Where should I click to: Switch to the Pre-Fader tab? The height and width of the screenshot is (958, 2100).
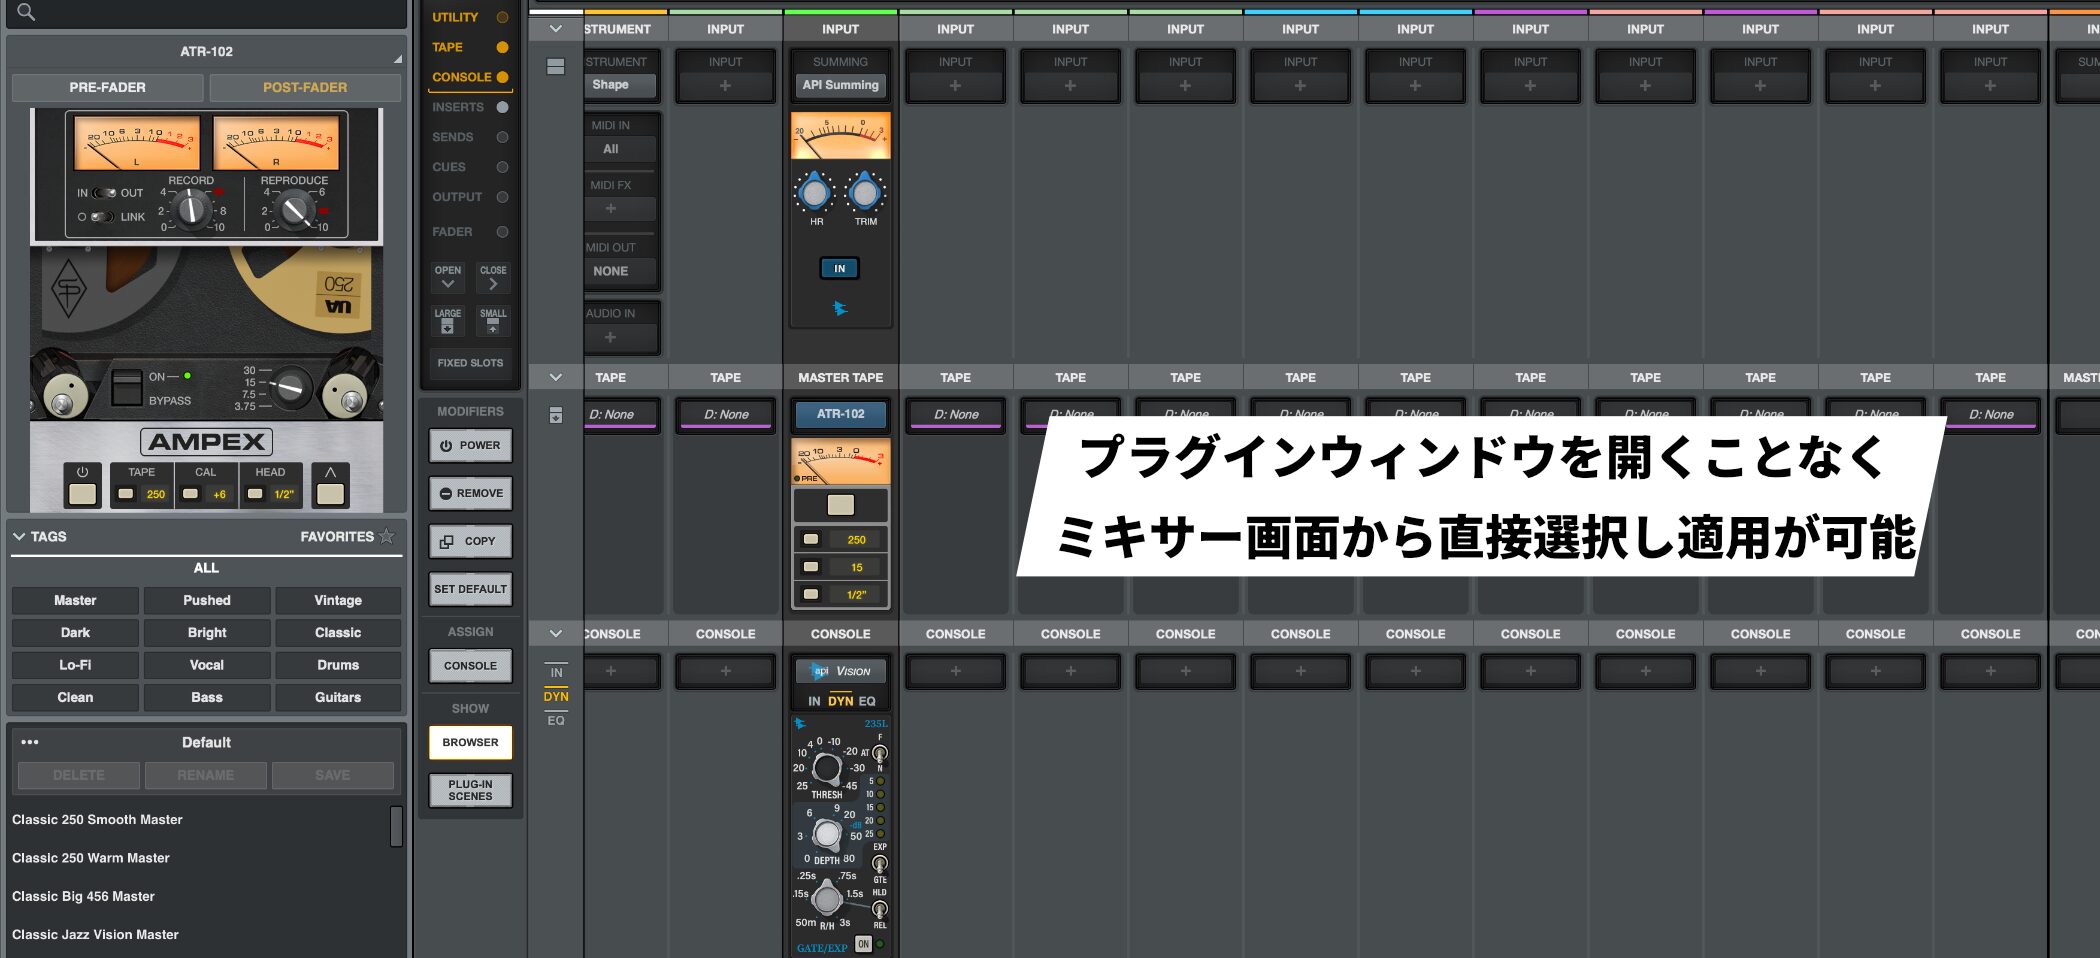coord(107,87)
